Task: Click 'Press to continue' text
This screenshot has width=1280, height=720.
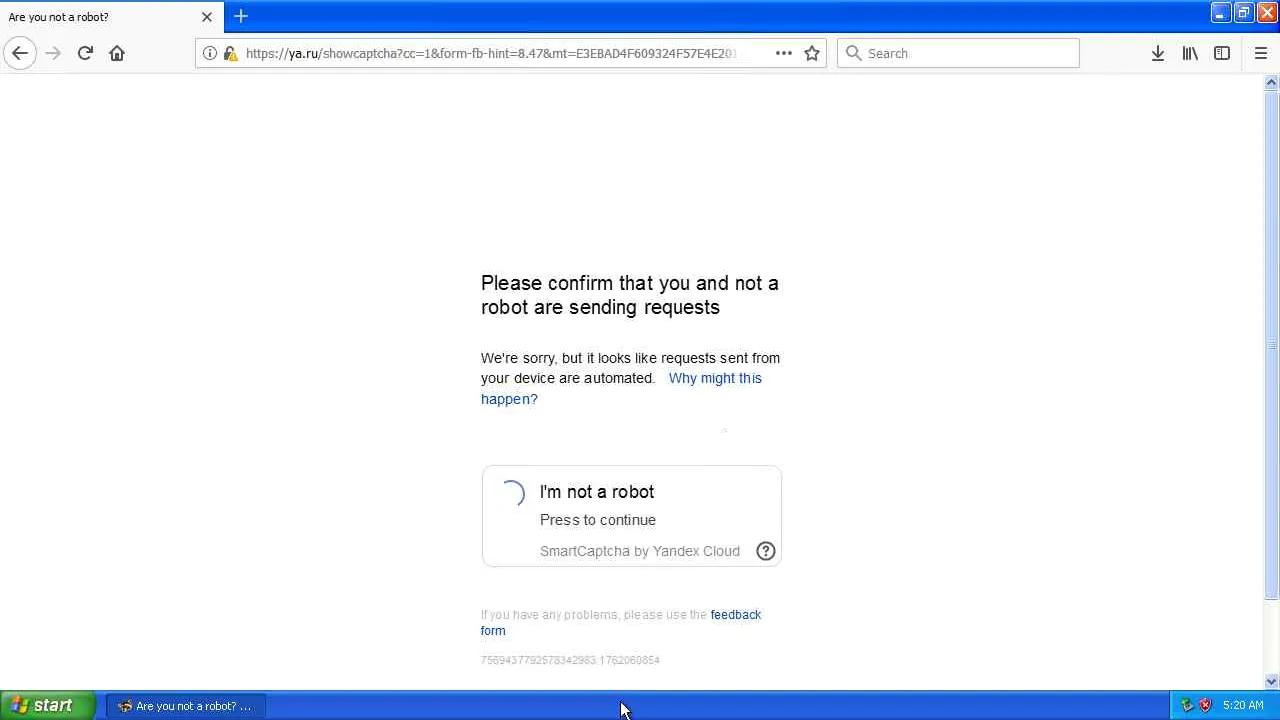Action: point(598,520)
